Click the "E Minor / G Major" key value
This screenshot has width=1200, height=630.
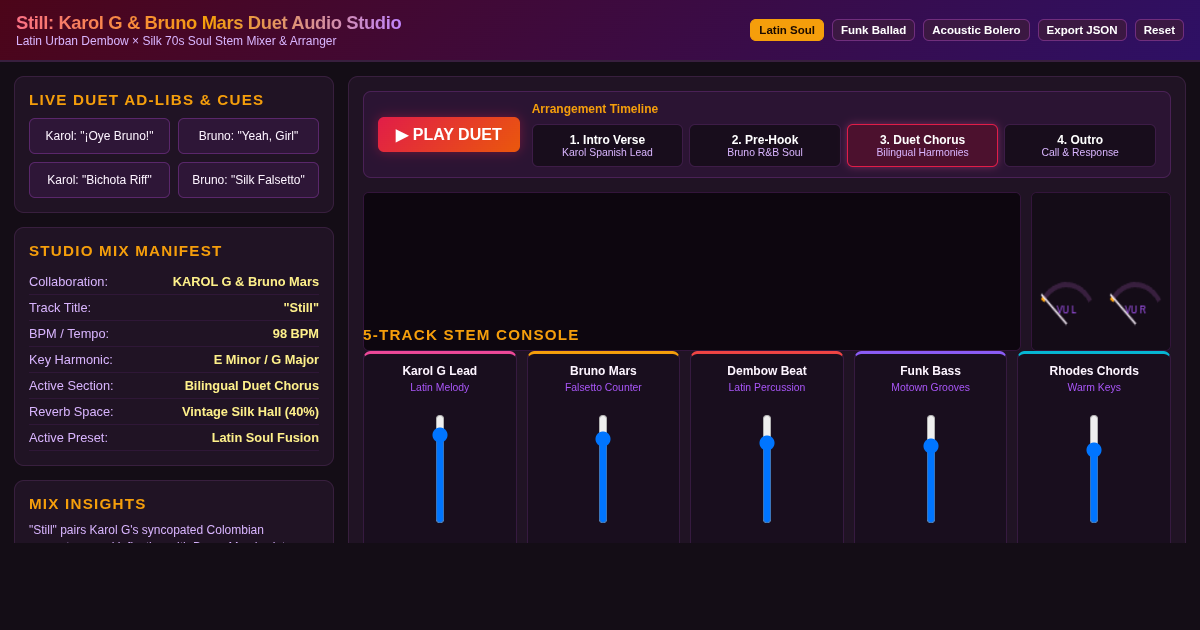click(x=266, y=359)
